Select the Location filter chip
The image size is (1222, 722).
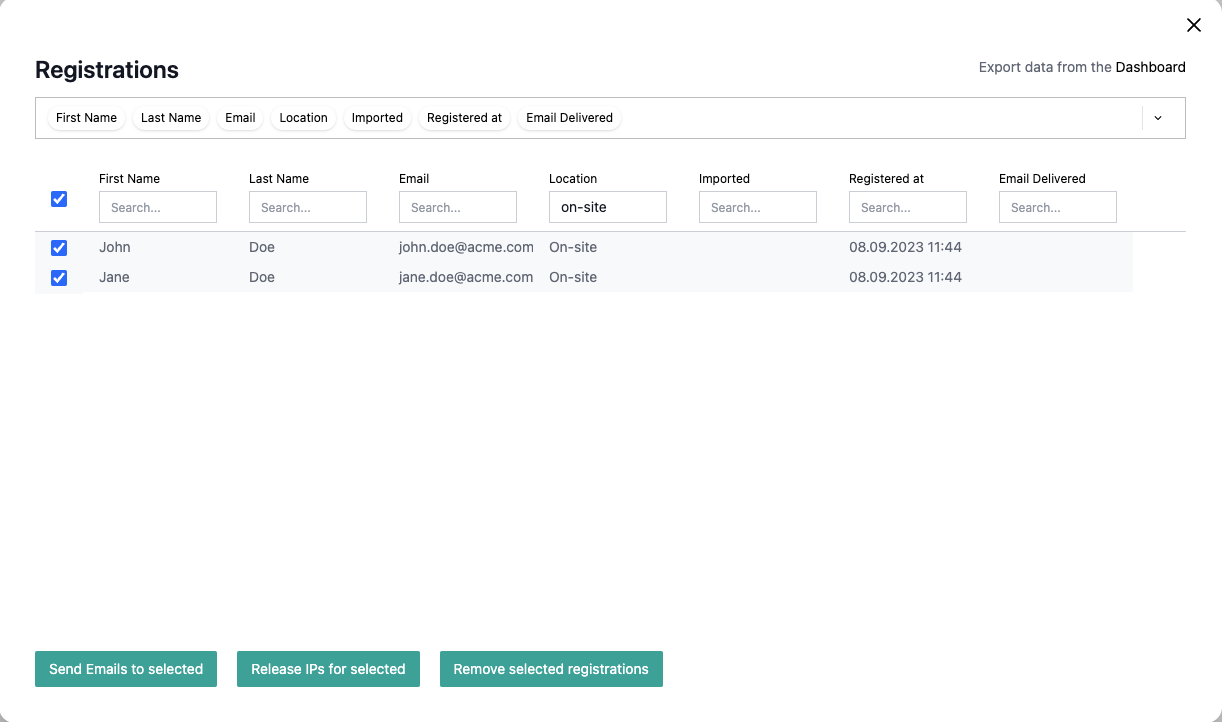303,117
